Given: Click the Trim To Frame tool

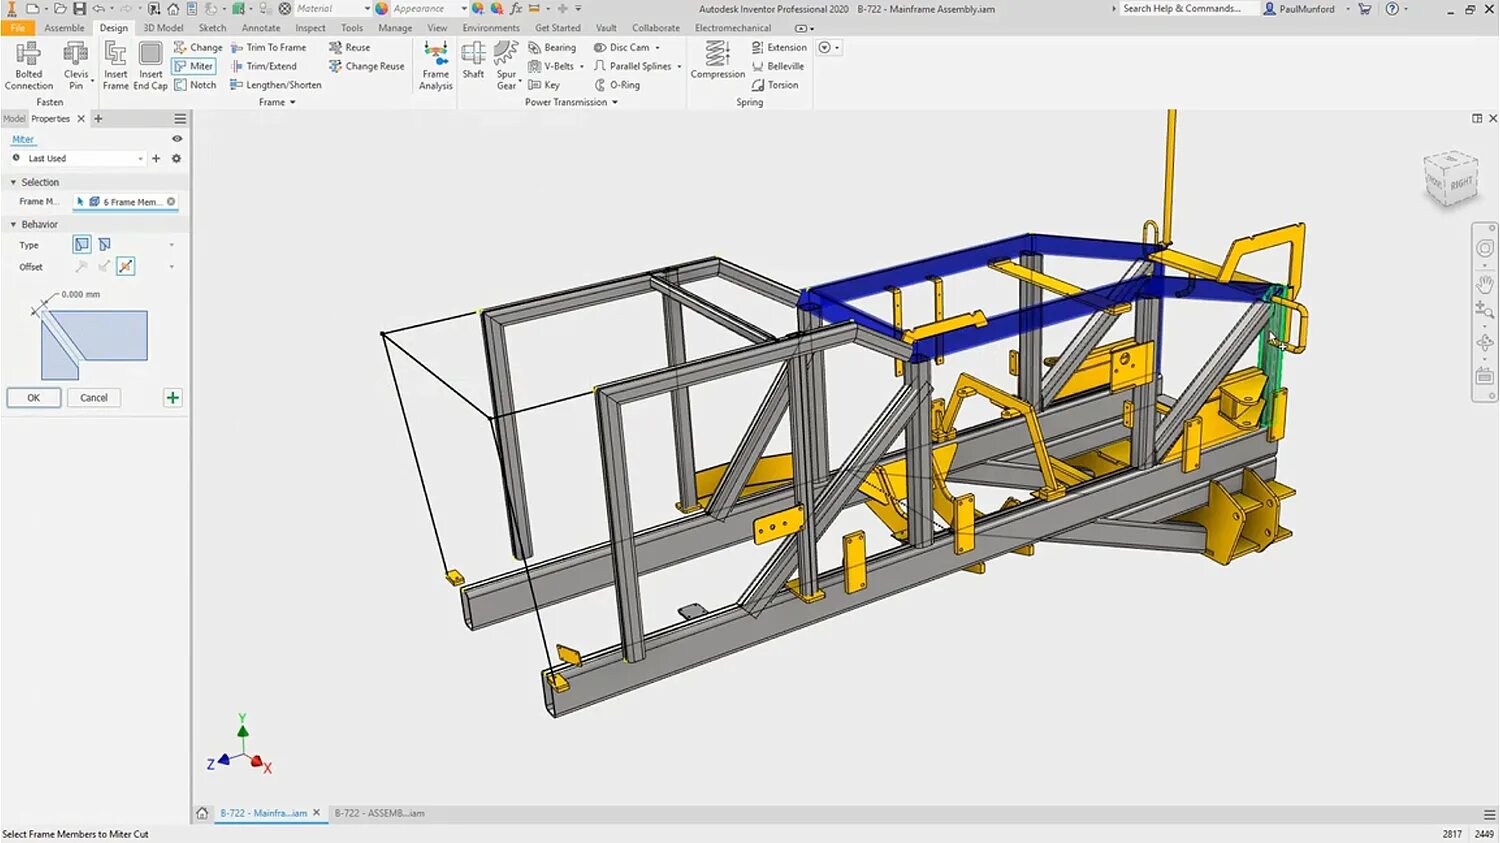Looking at the screenshot, I should [269, 47].
